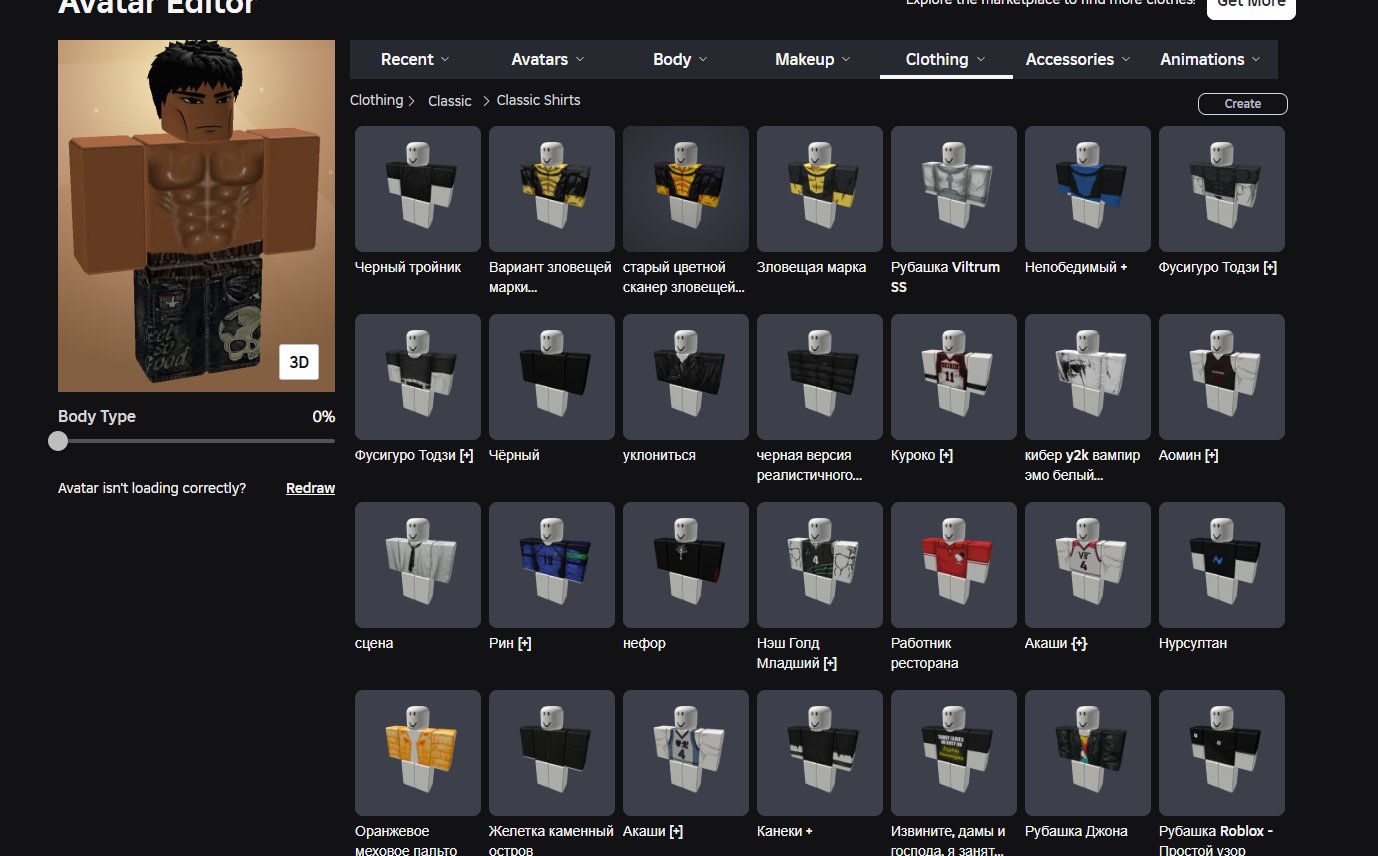1378x856 pixels.
Task: Choose the Нэш Голд Младший shirt
Action: (x=820, y=565)
